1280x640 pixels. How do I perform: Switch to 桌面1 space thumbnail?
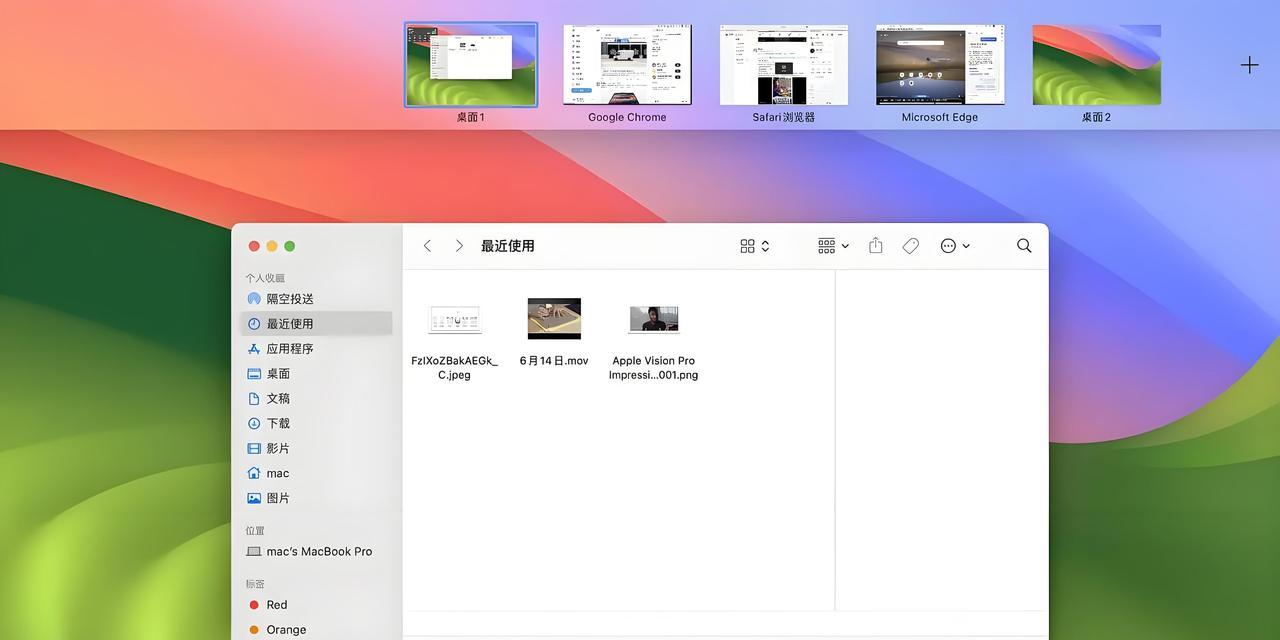[x=471, y=65]
